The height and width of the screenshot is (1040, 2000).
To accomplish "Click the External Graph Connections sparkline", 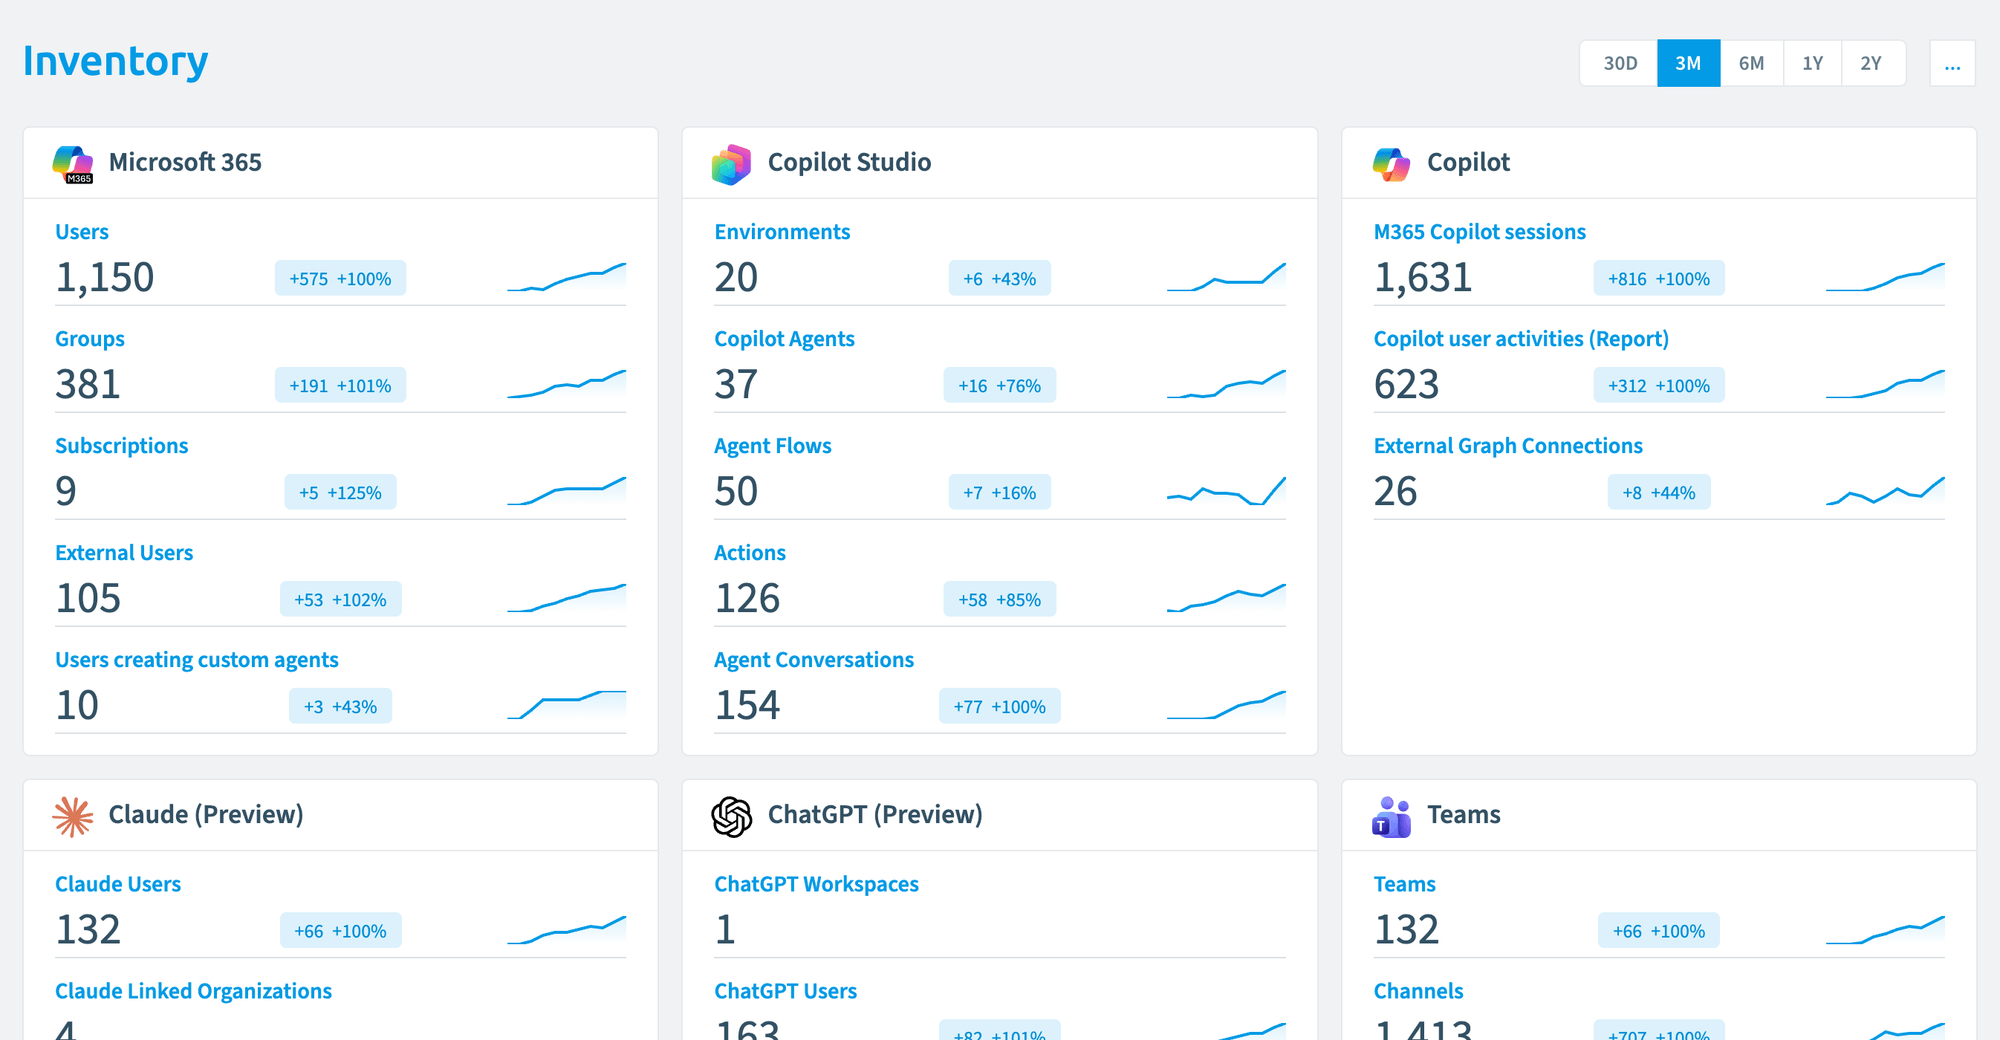I will pyautogui.click(x=1885, y=491).
